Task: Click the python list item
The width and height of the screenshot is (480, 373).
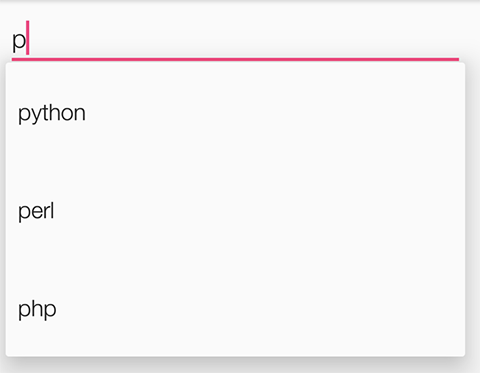Action: (235, 112)
